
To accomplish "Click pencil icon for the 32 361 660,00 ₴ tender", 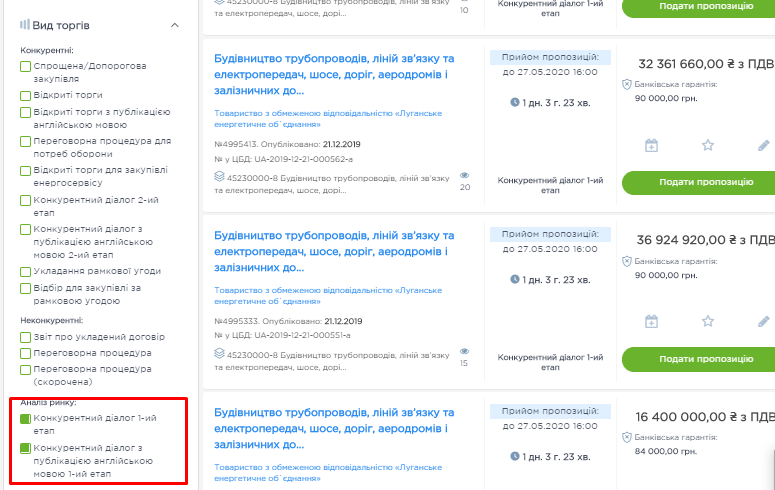I will 763,145.
